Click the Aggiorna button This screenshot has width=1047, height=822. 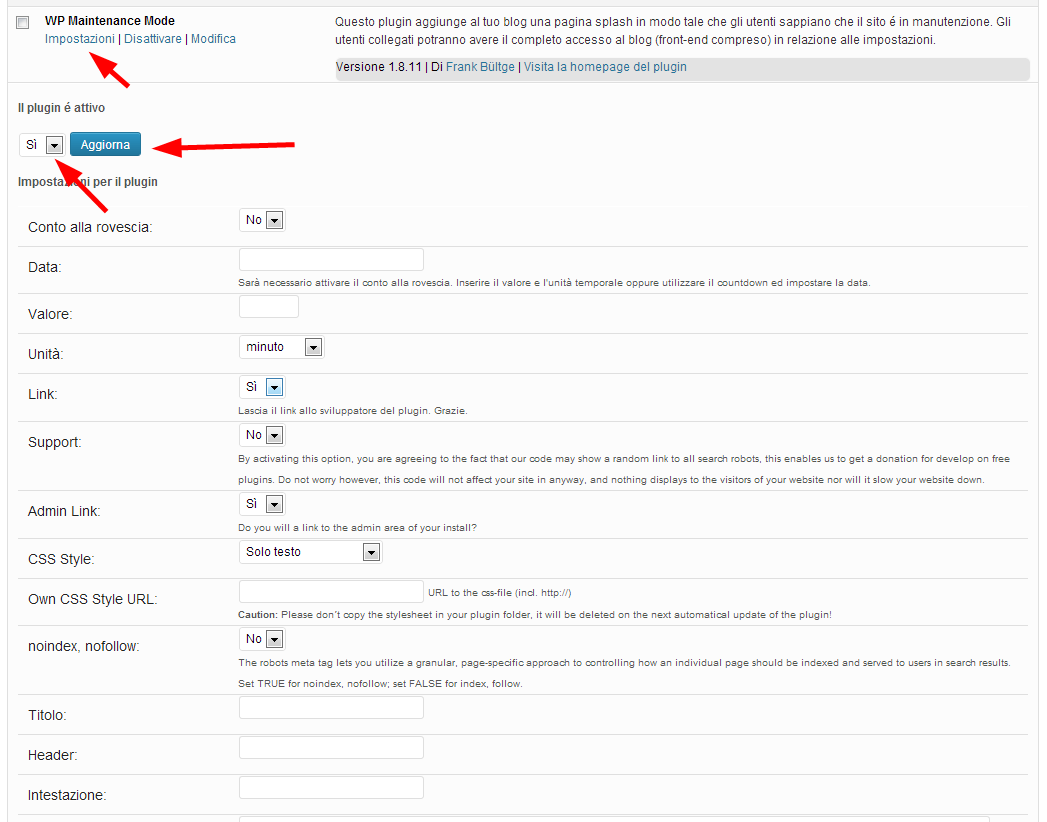click(x=106, y=144)
